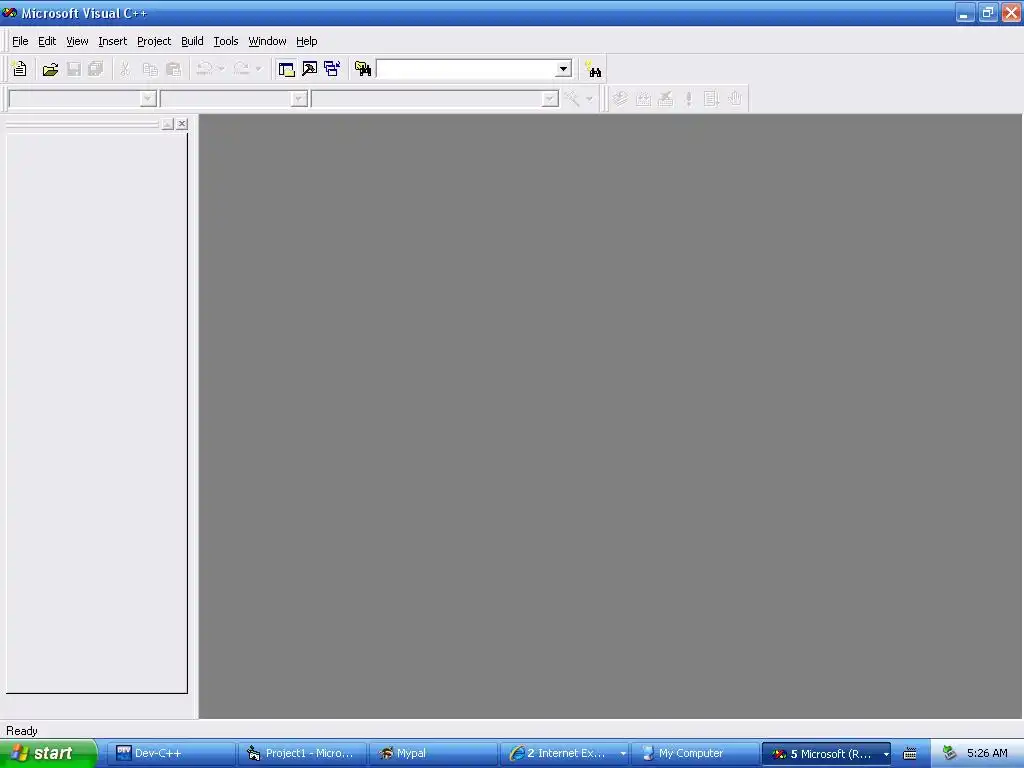Click the Windows Start button
1024x768 pixels.
point(48,753)
